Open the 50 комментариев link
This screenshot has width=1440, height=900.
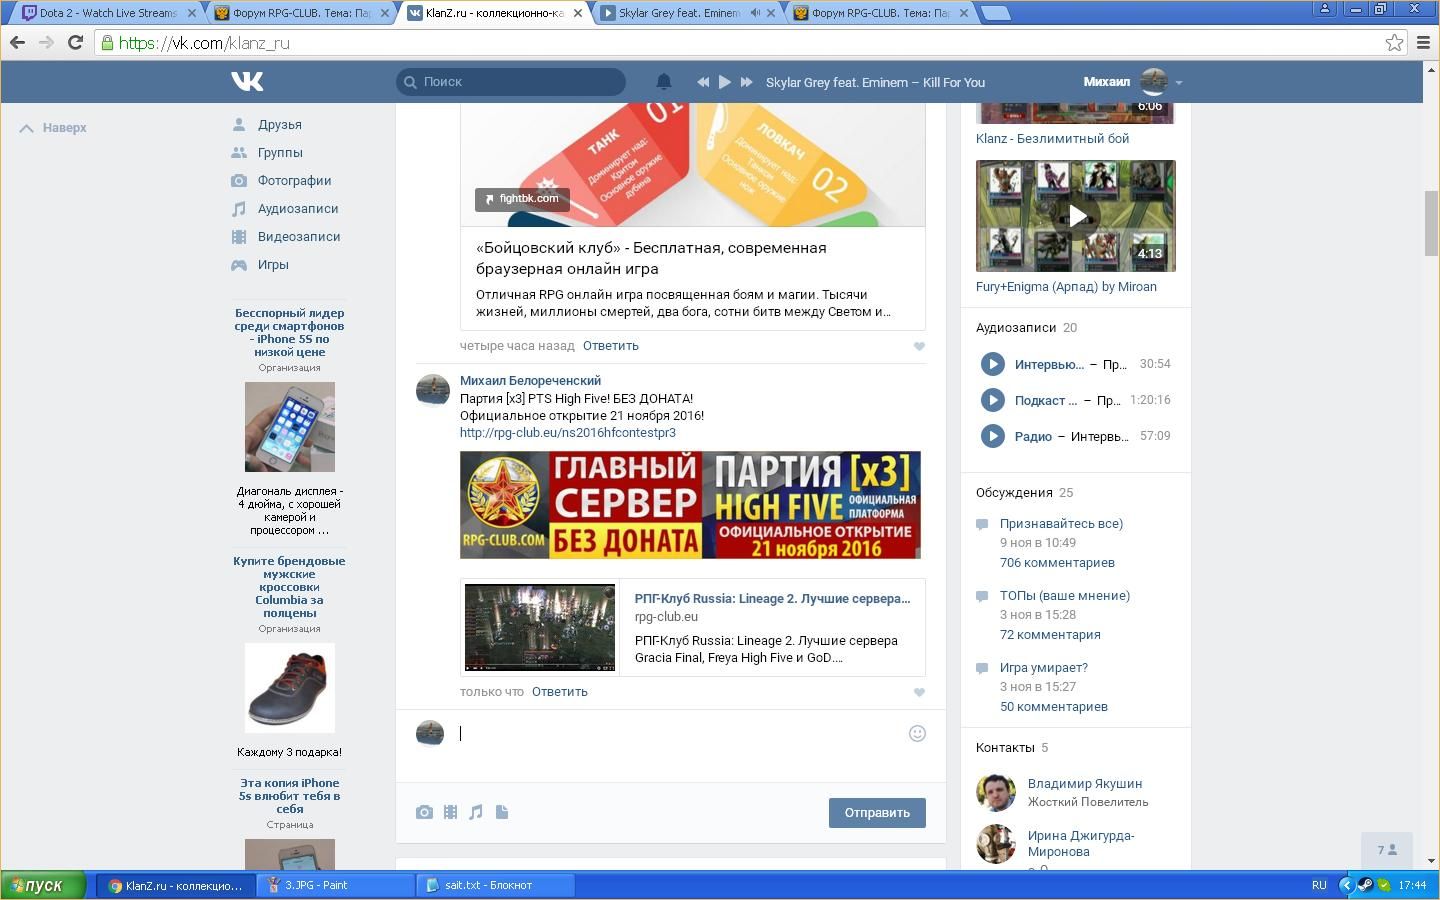point(1054,707)
